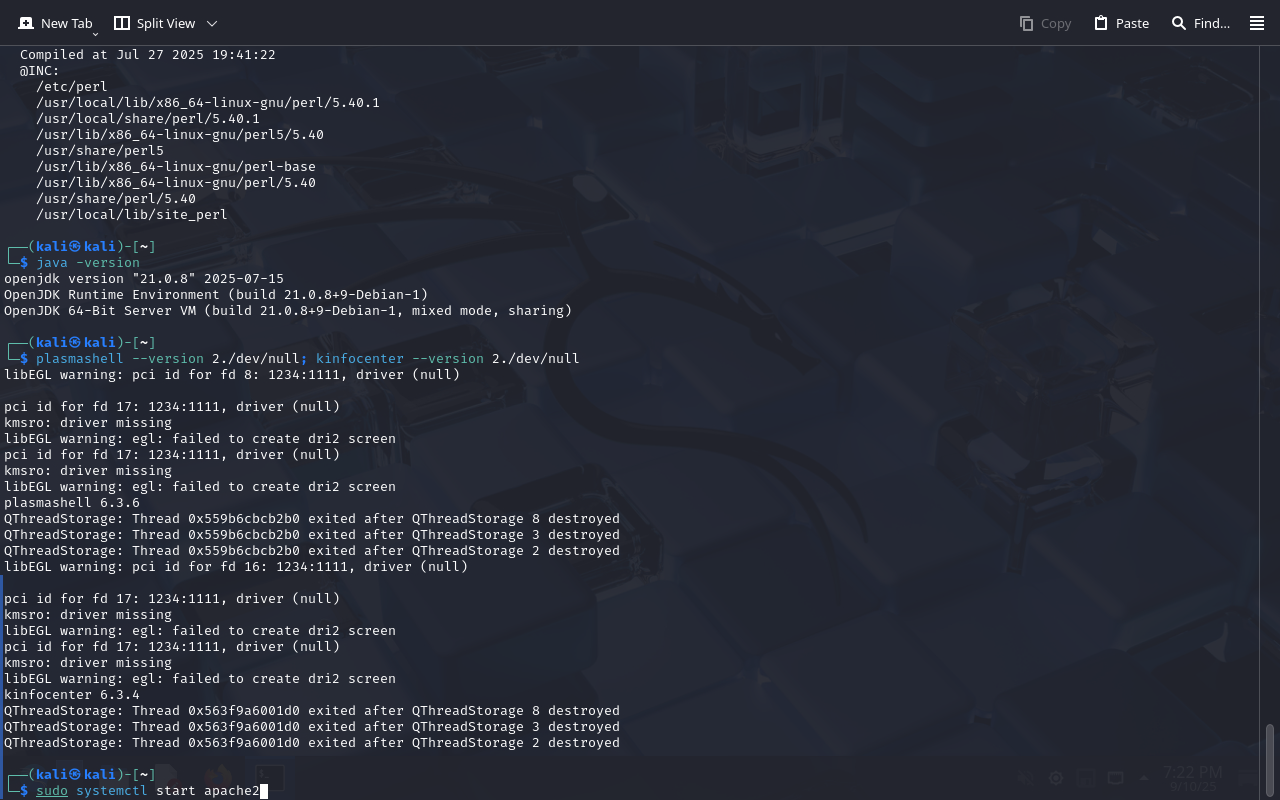Click 'Thread 0x559b6cbcb2b0 ... QThreadStorage 3 destroyed' line
The width and height of the screenshot is (1280, 800).
[x=312, y=535]
